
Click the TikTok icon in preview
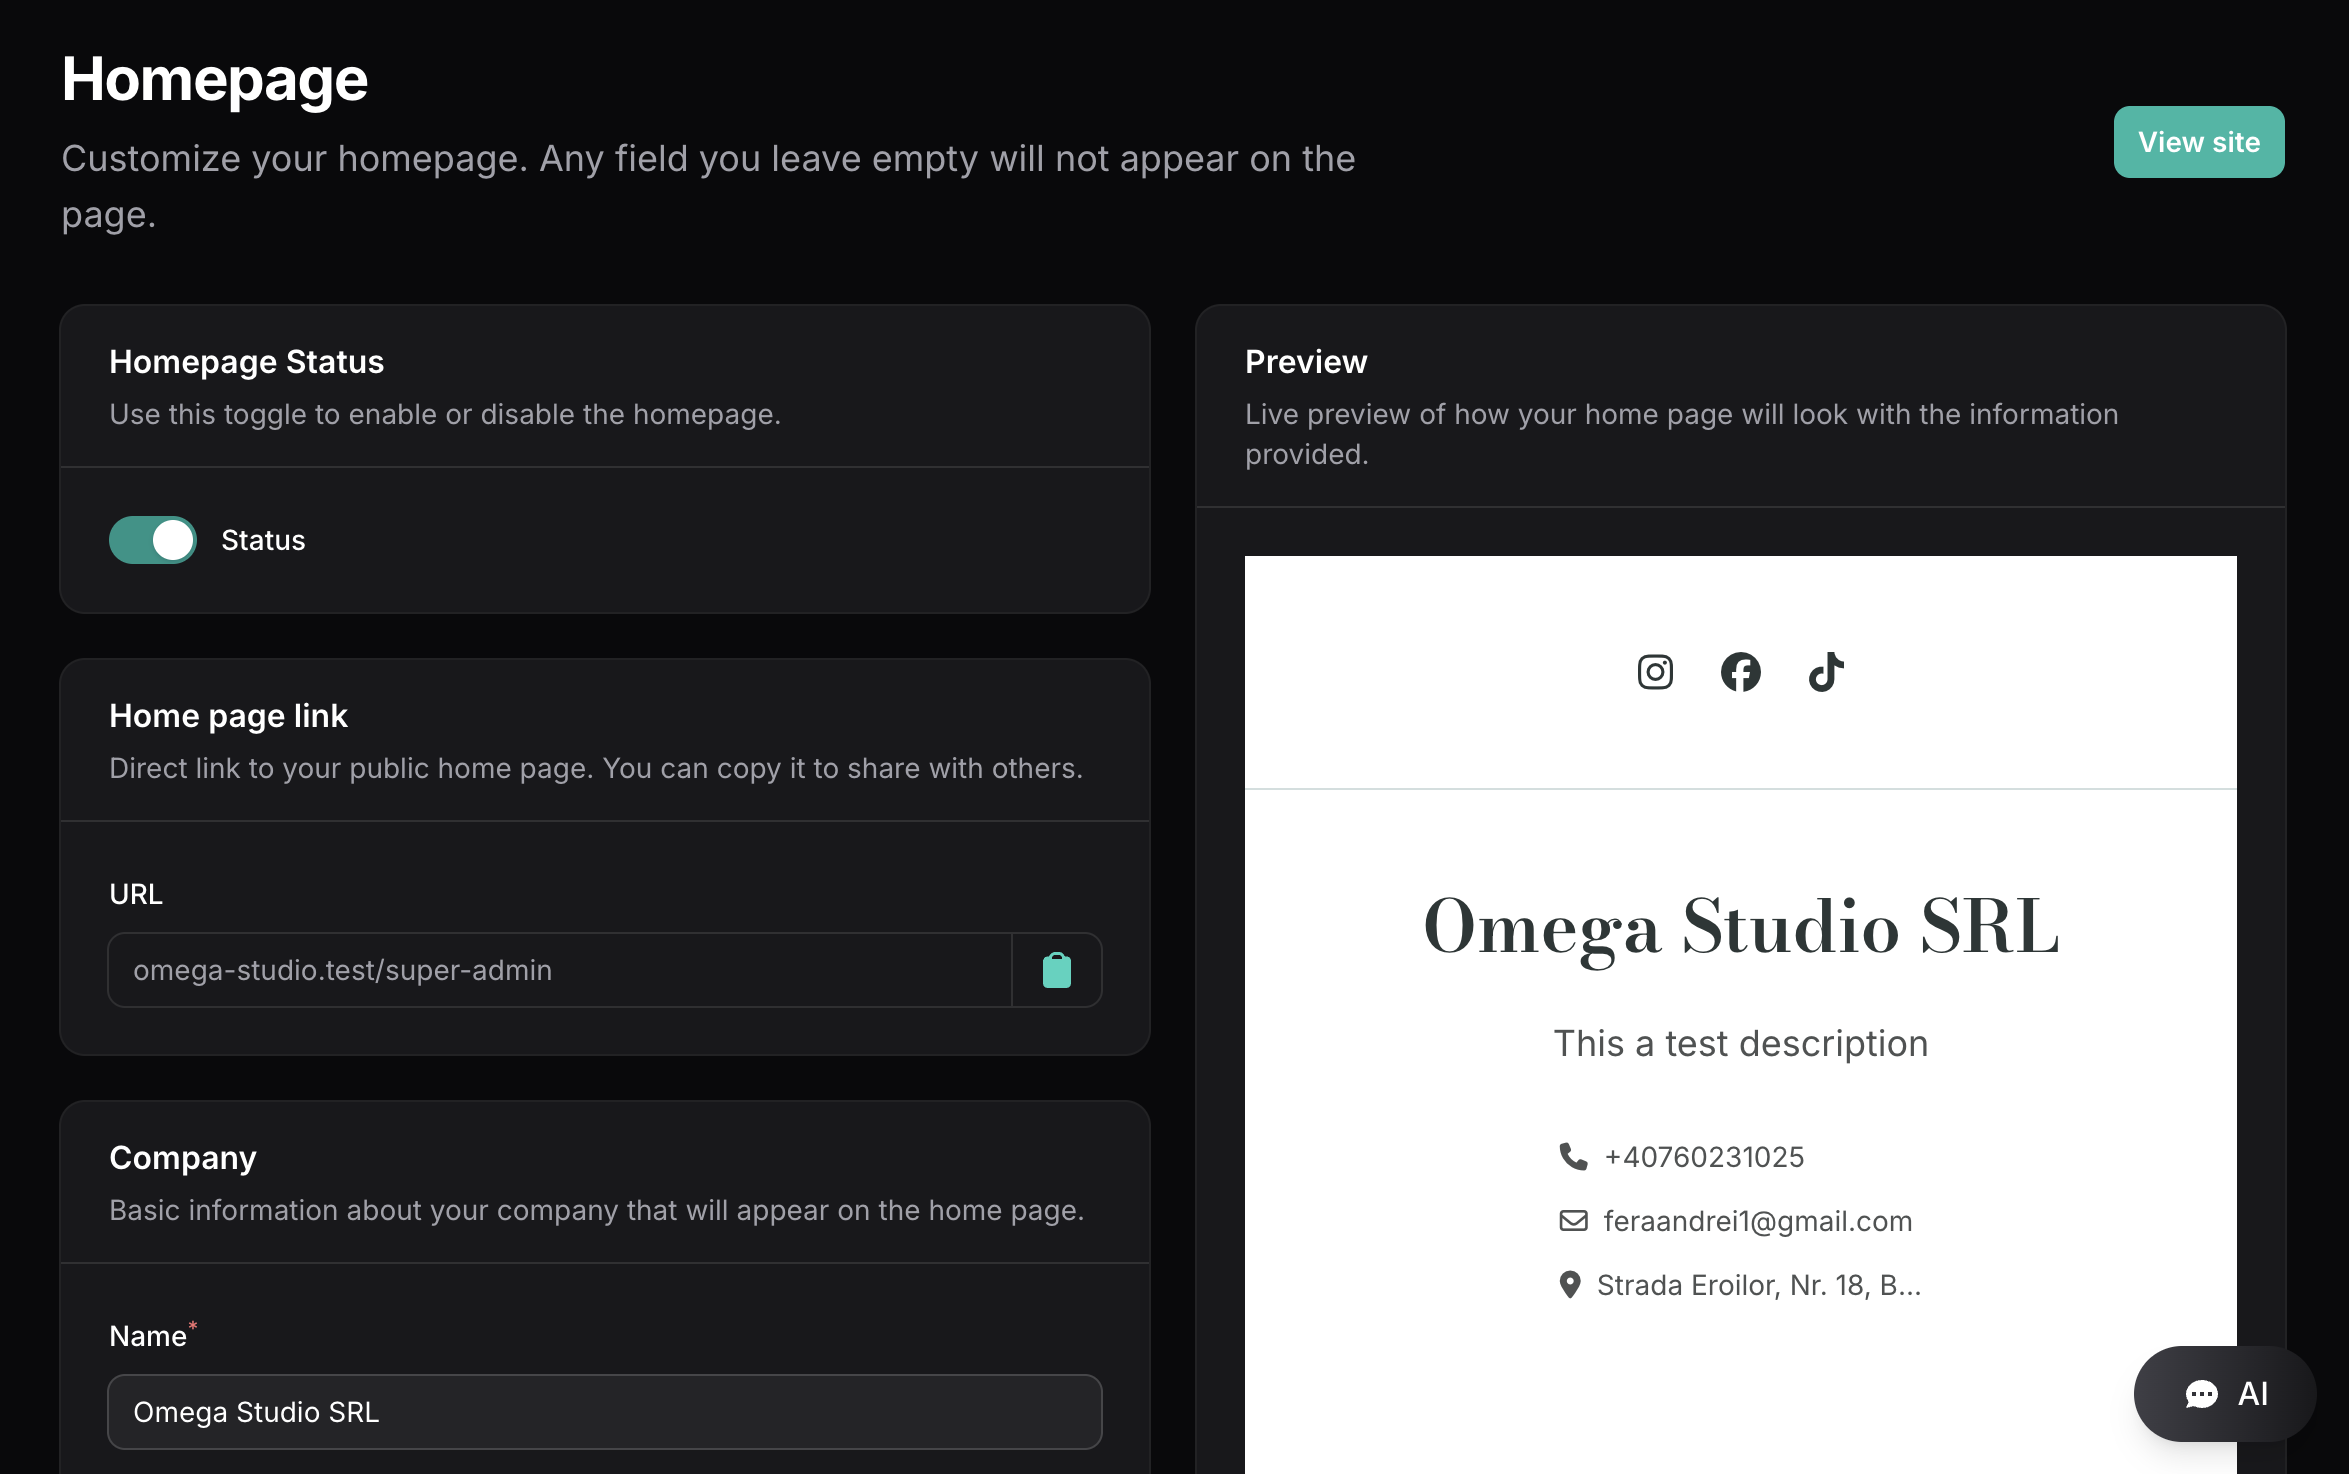[1826, 672]
